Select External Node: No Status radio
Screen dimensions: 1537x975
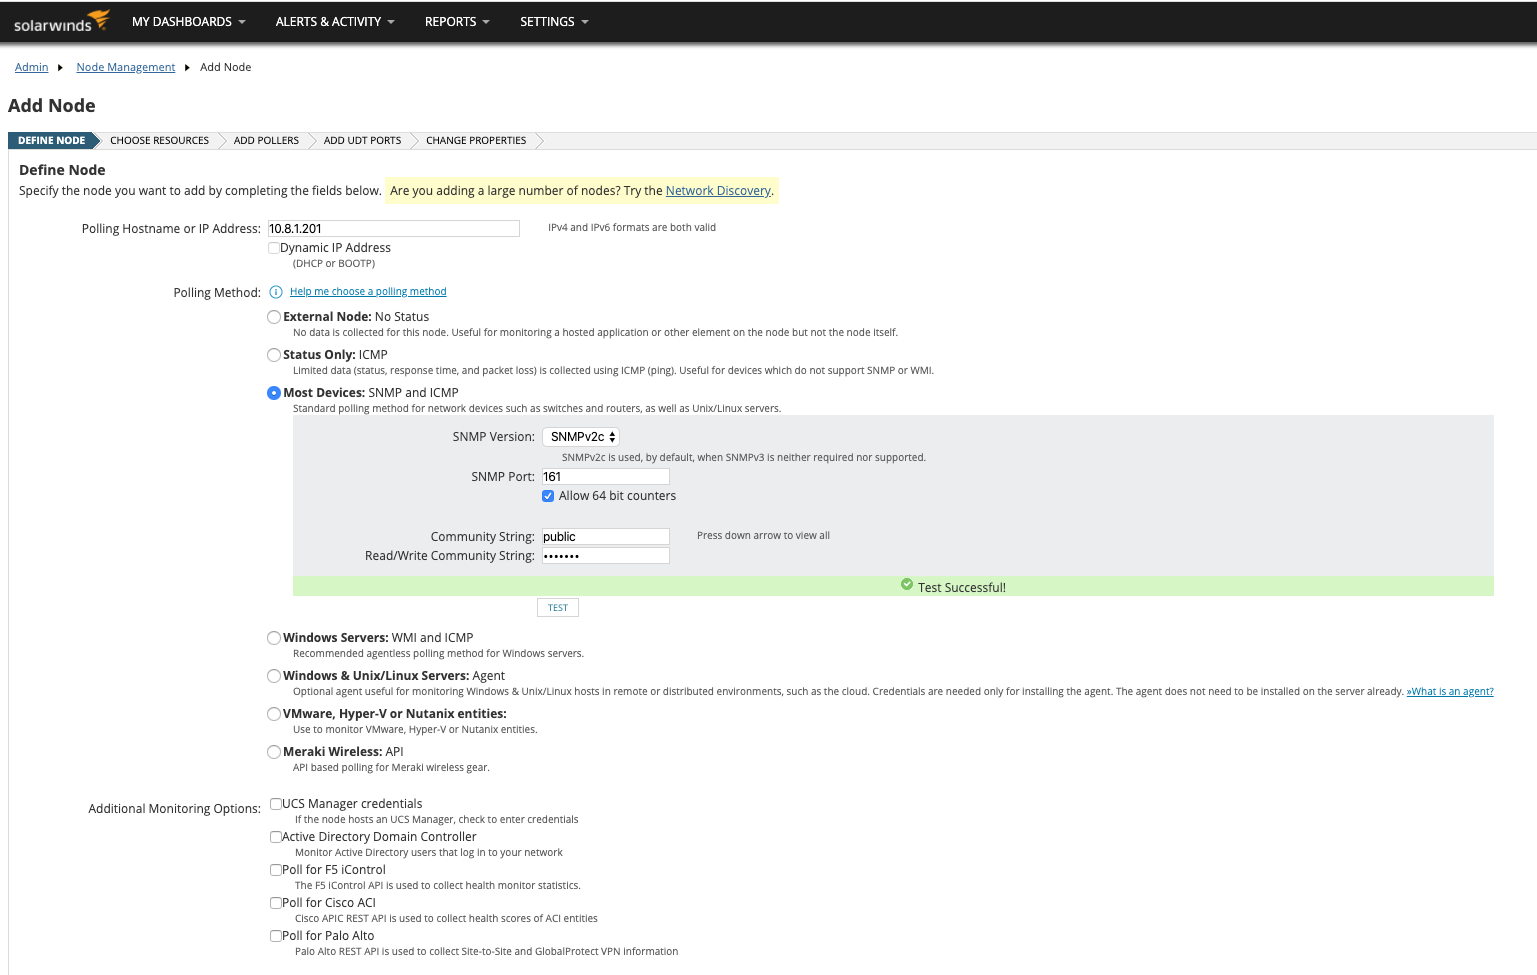274,317
